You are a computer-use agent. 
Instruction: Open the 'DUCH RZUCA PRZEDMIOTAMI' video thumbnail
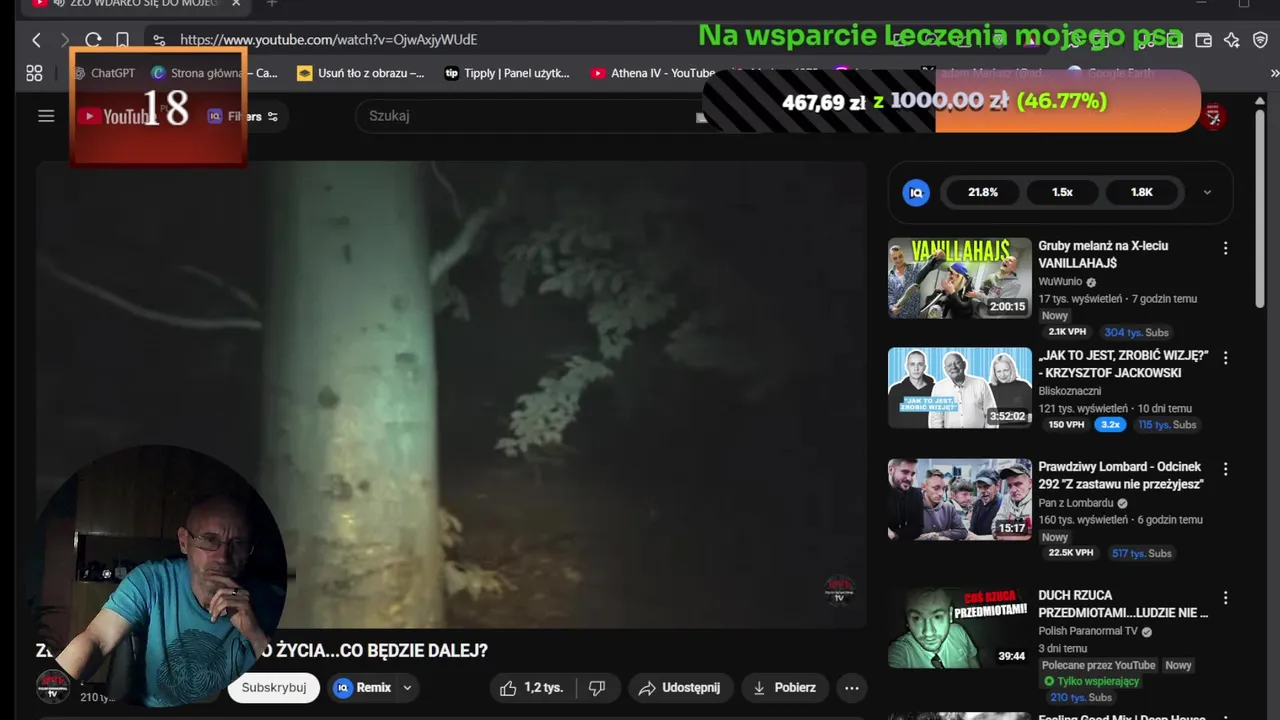(959, 627)
